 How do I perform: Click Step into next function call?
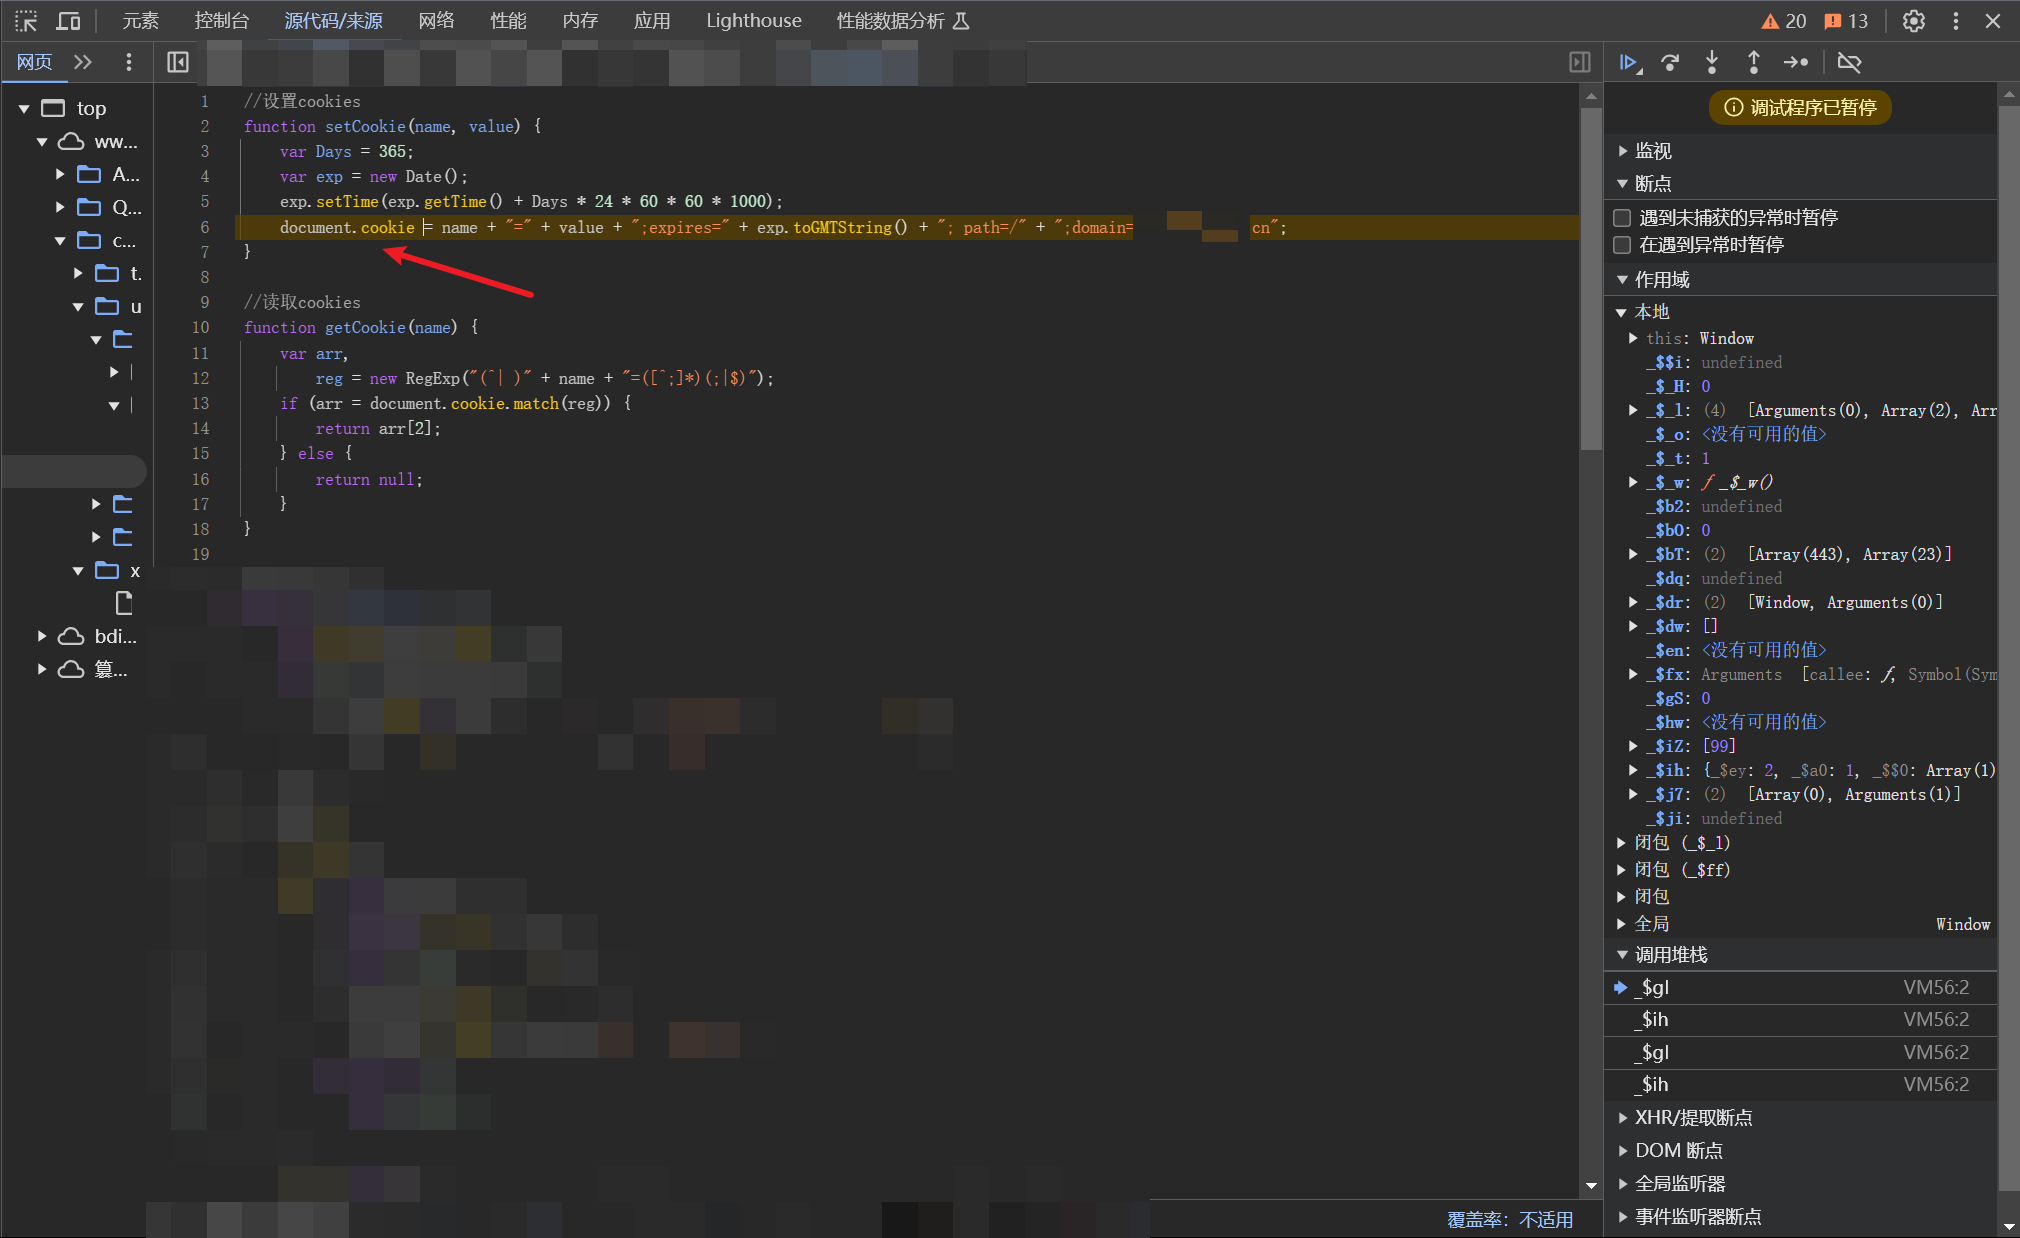pyautogui.click(x=1712, y=63)
